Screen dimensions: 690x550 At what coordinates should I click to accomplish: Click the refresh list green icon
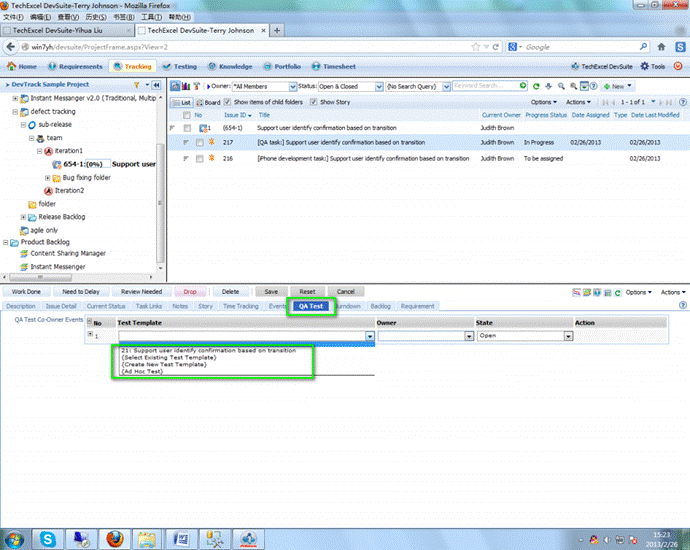click(x=536, y=86)
